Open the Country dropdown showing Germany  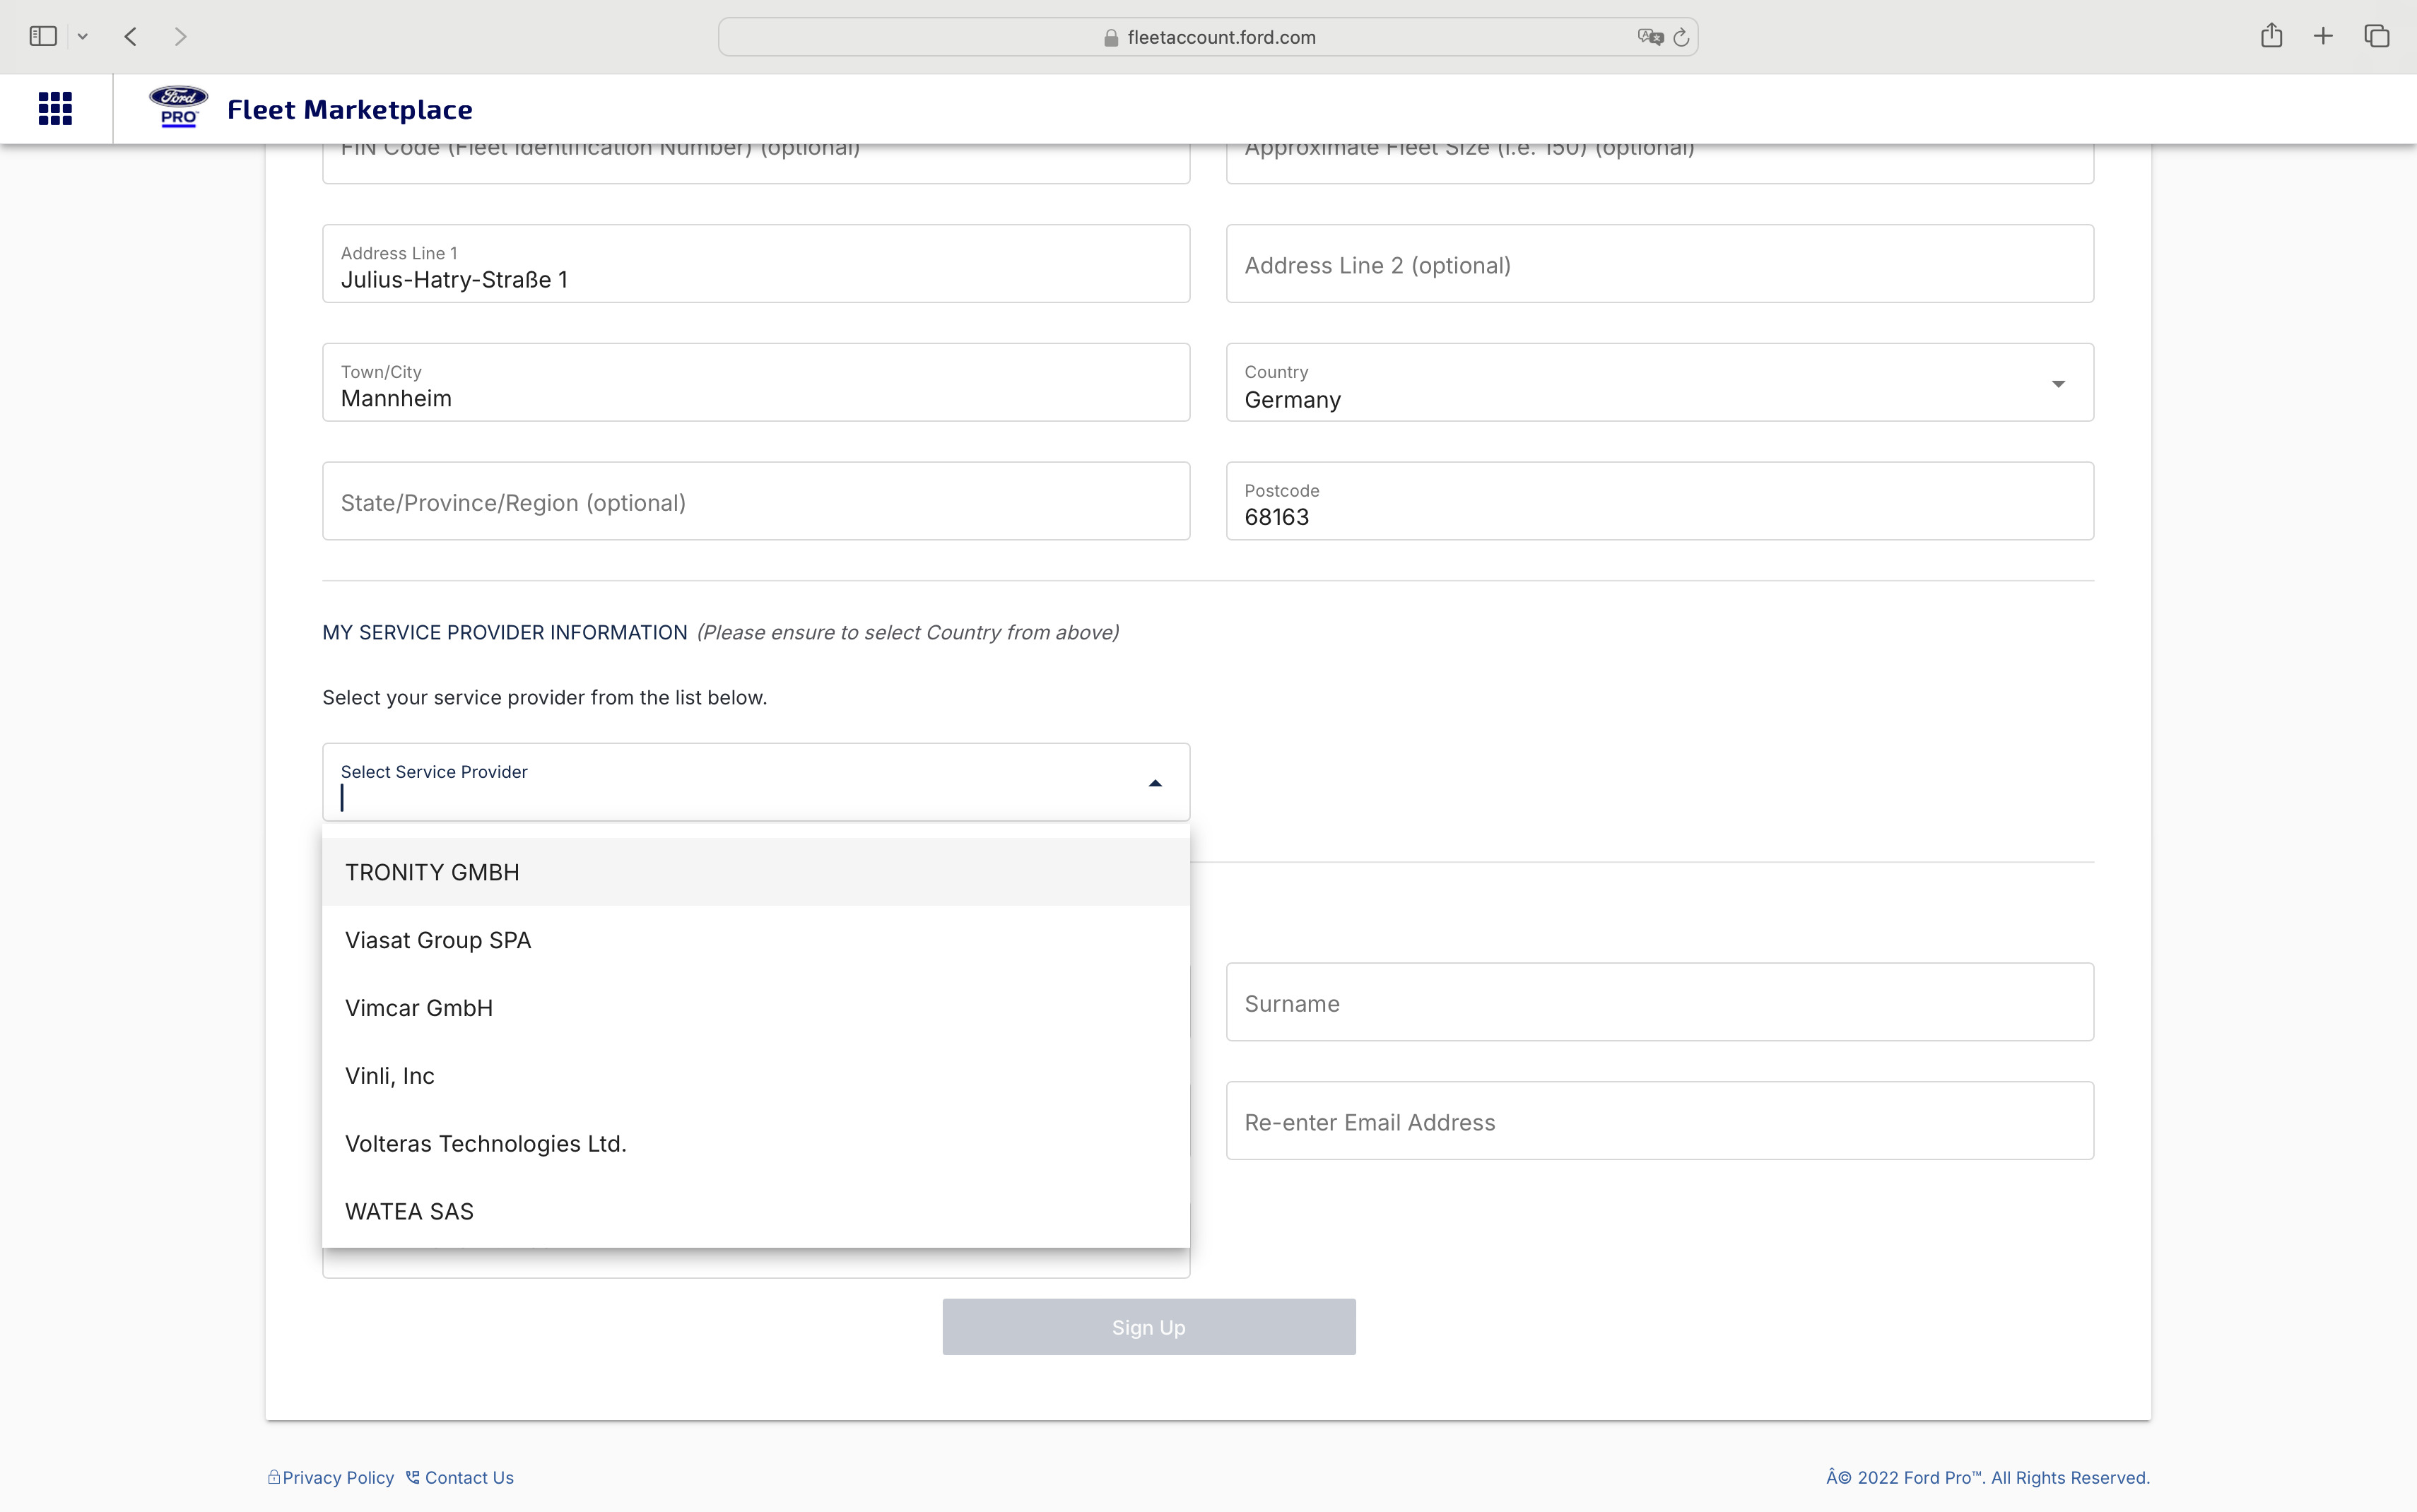tap(1660, 383)
